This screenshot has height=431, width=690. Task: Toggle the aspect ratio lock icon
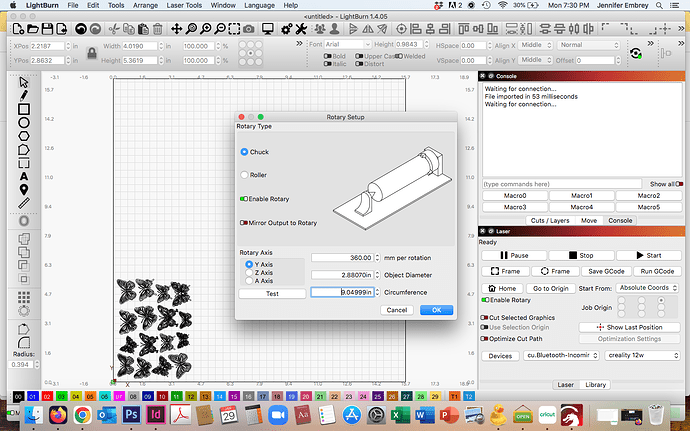(92, 53)
